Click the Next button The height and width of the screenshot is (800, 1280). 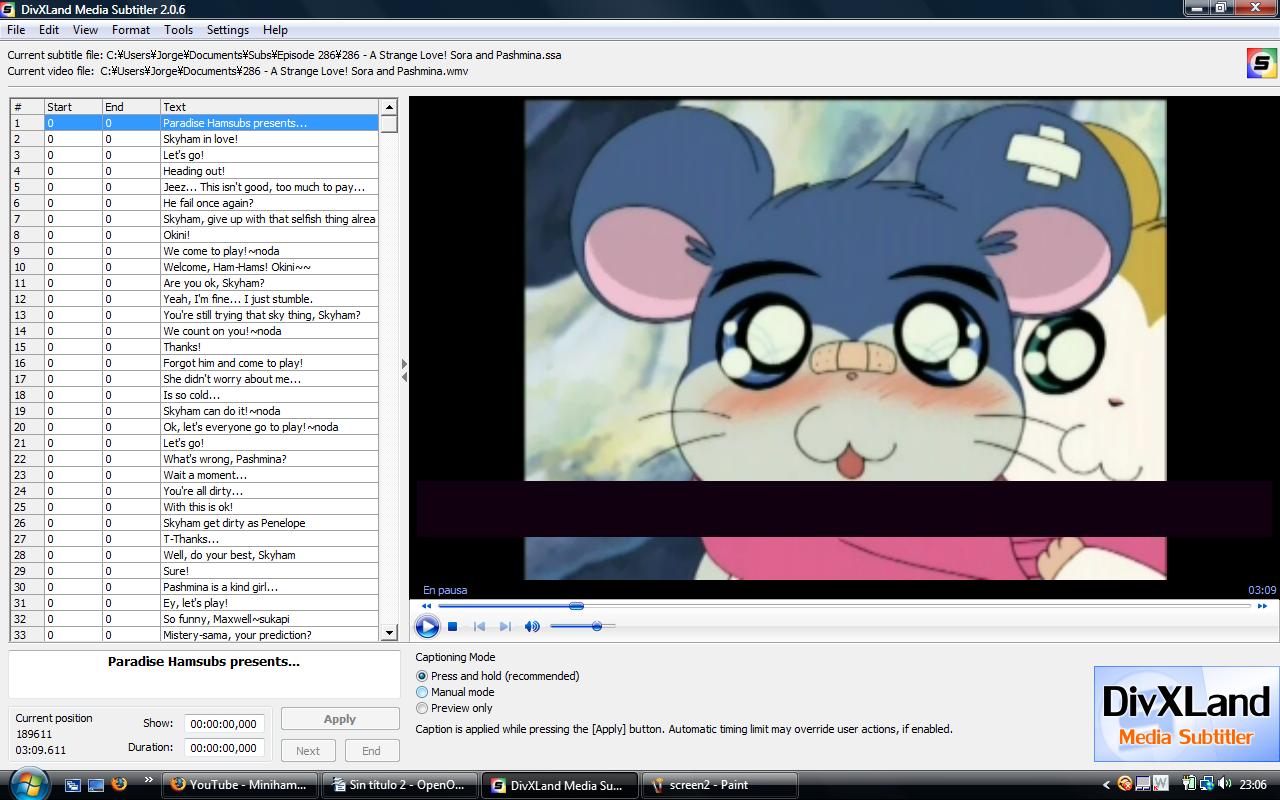pyautogui.click(x=308, y=751)
